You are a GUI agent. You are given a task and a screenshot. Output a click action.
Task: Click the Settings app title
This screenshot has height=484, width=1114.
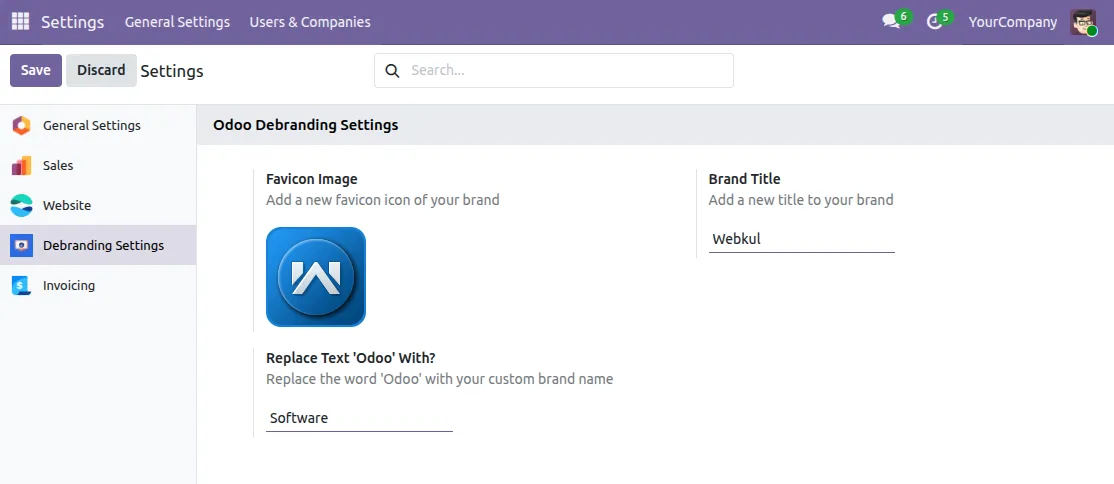pyautogui.click(x=72, y=22)
